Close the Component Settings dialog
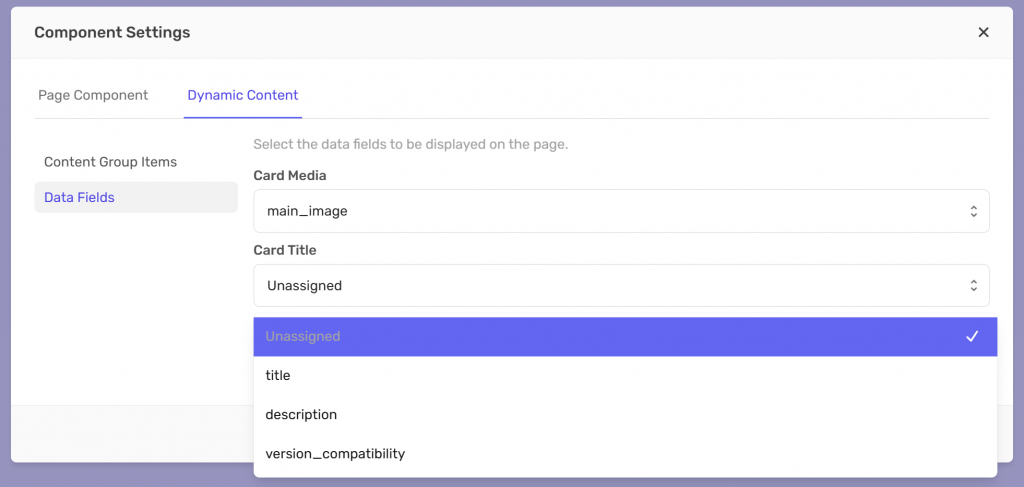 point(983,32)
